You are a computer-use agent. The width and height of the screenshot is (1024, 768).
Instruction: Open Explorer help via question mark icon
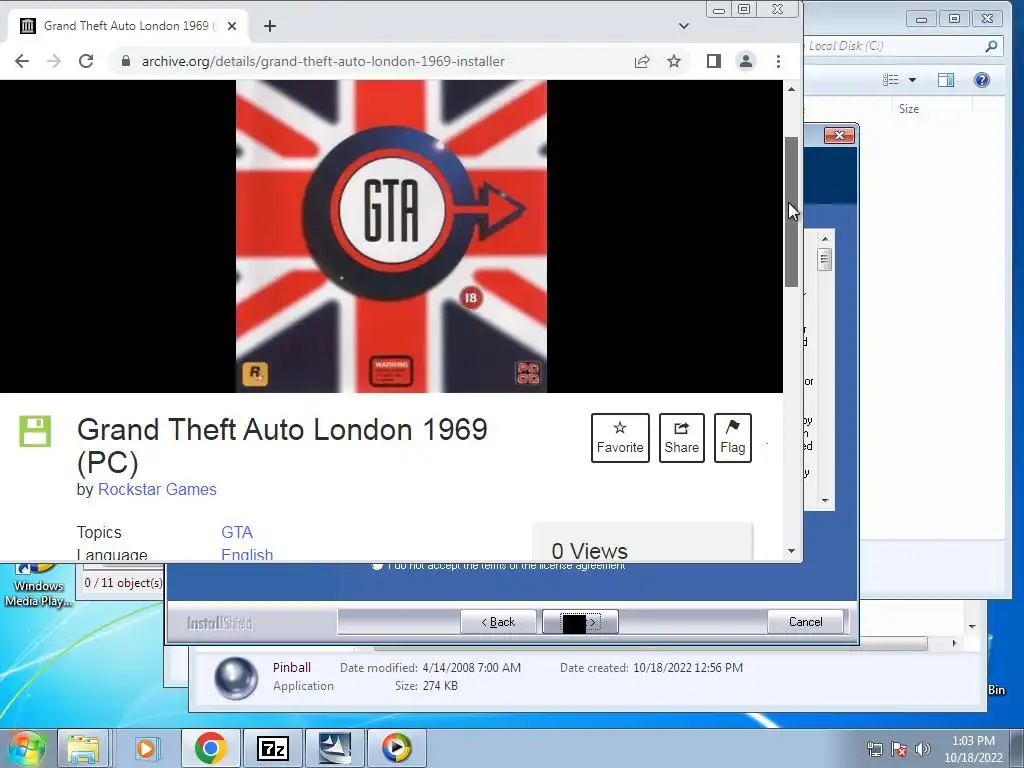982,80
